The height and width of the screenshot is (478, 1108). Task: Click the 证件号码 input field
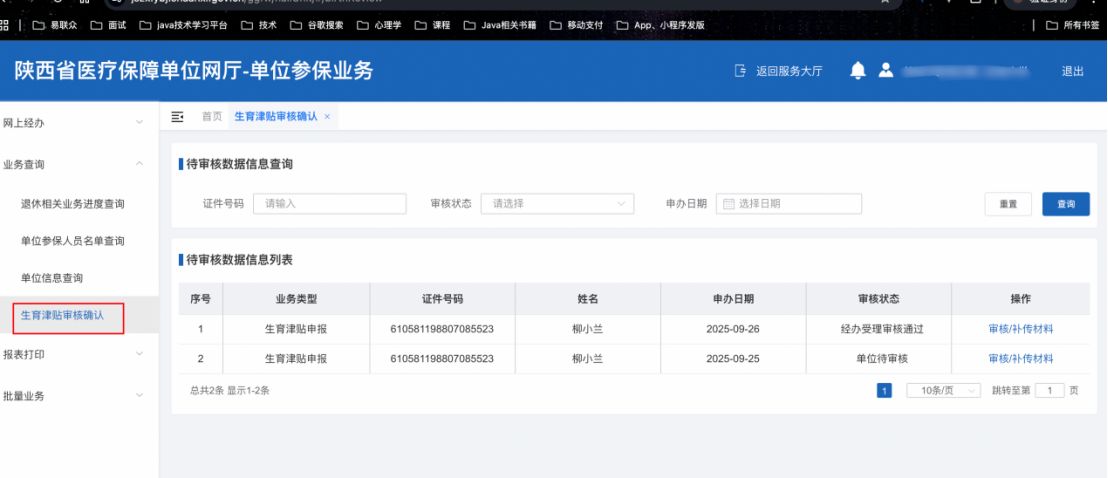(x=330, y=204)
